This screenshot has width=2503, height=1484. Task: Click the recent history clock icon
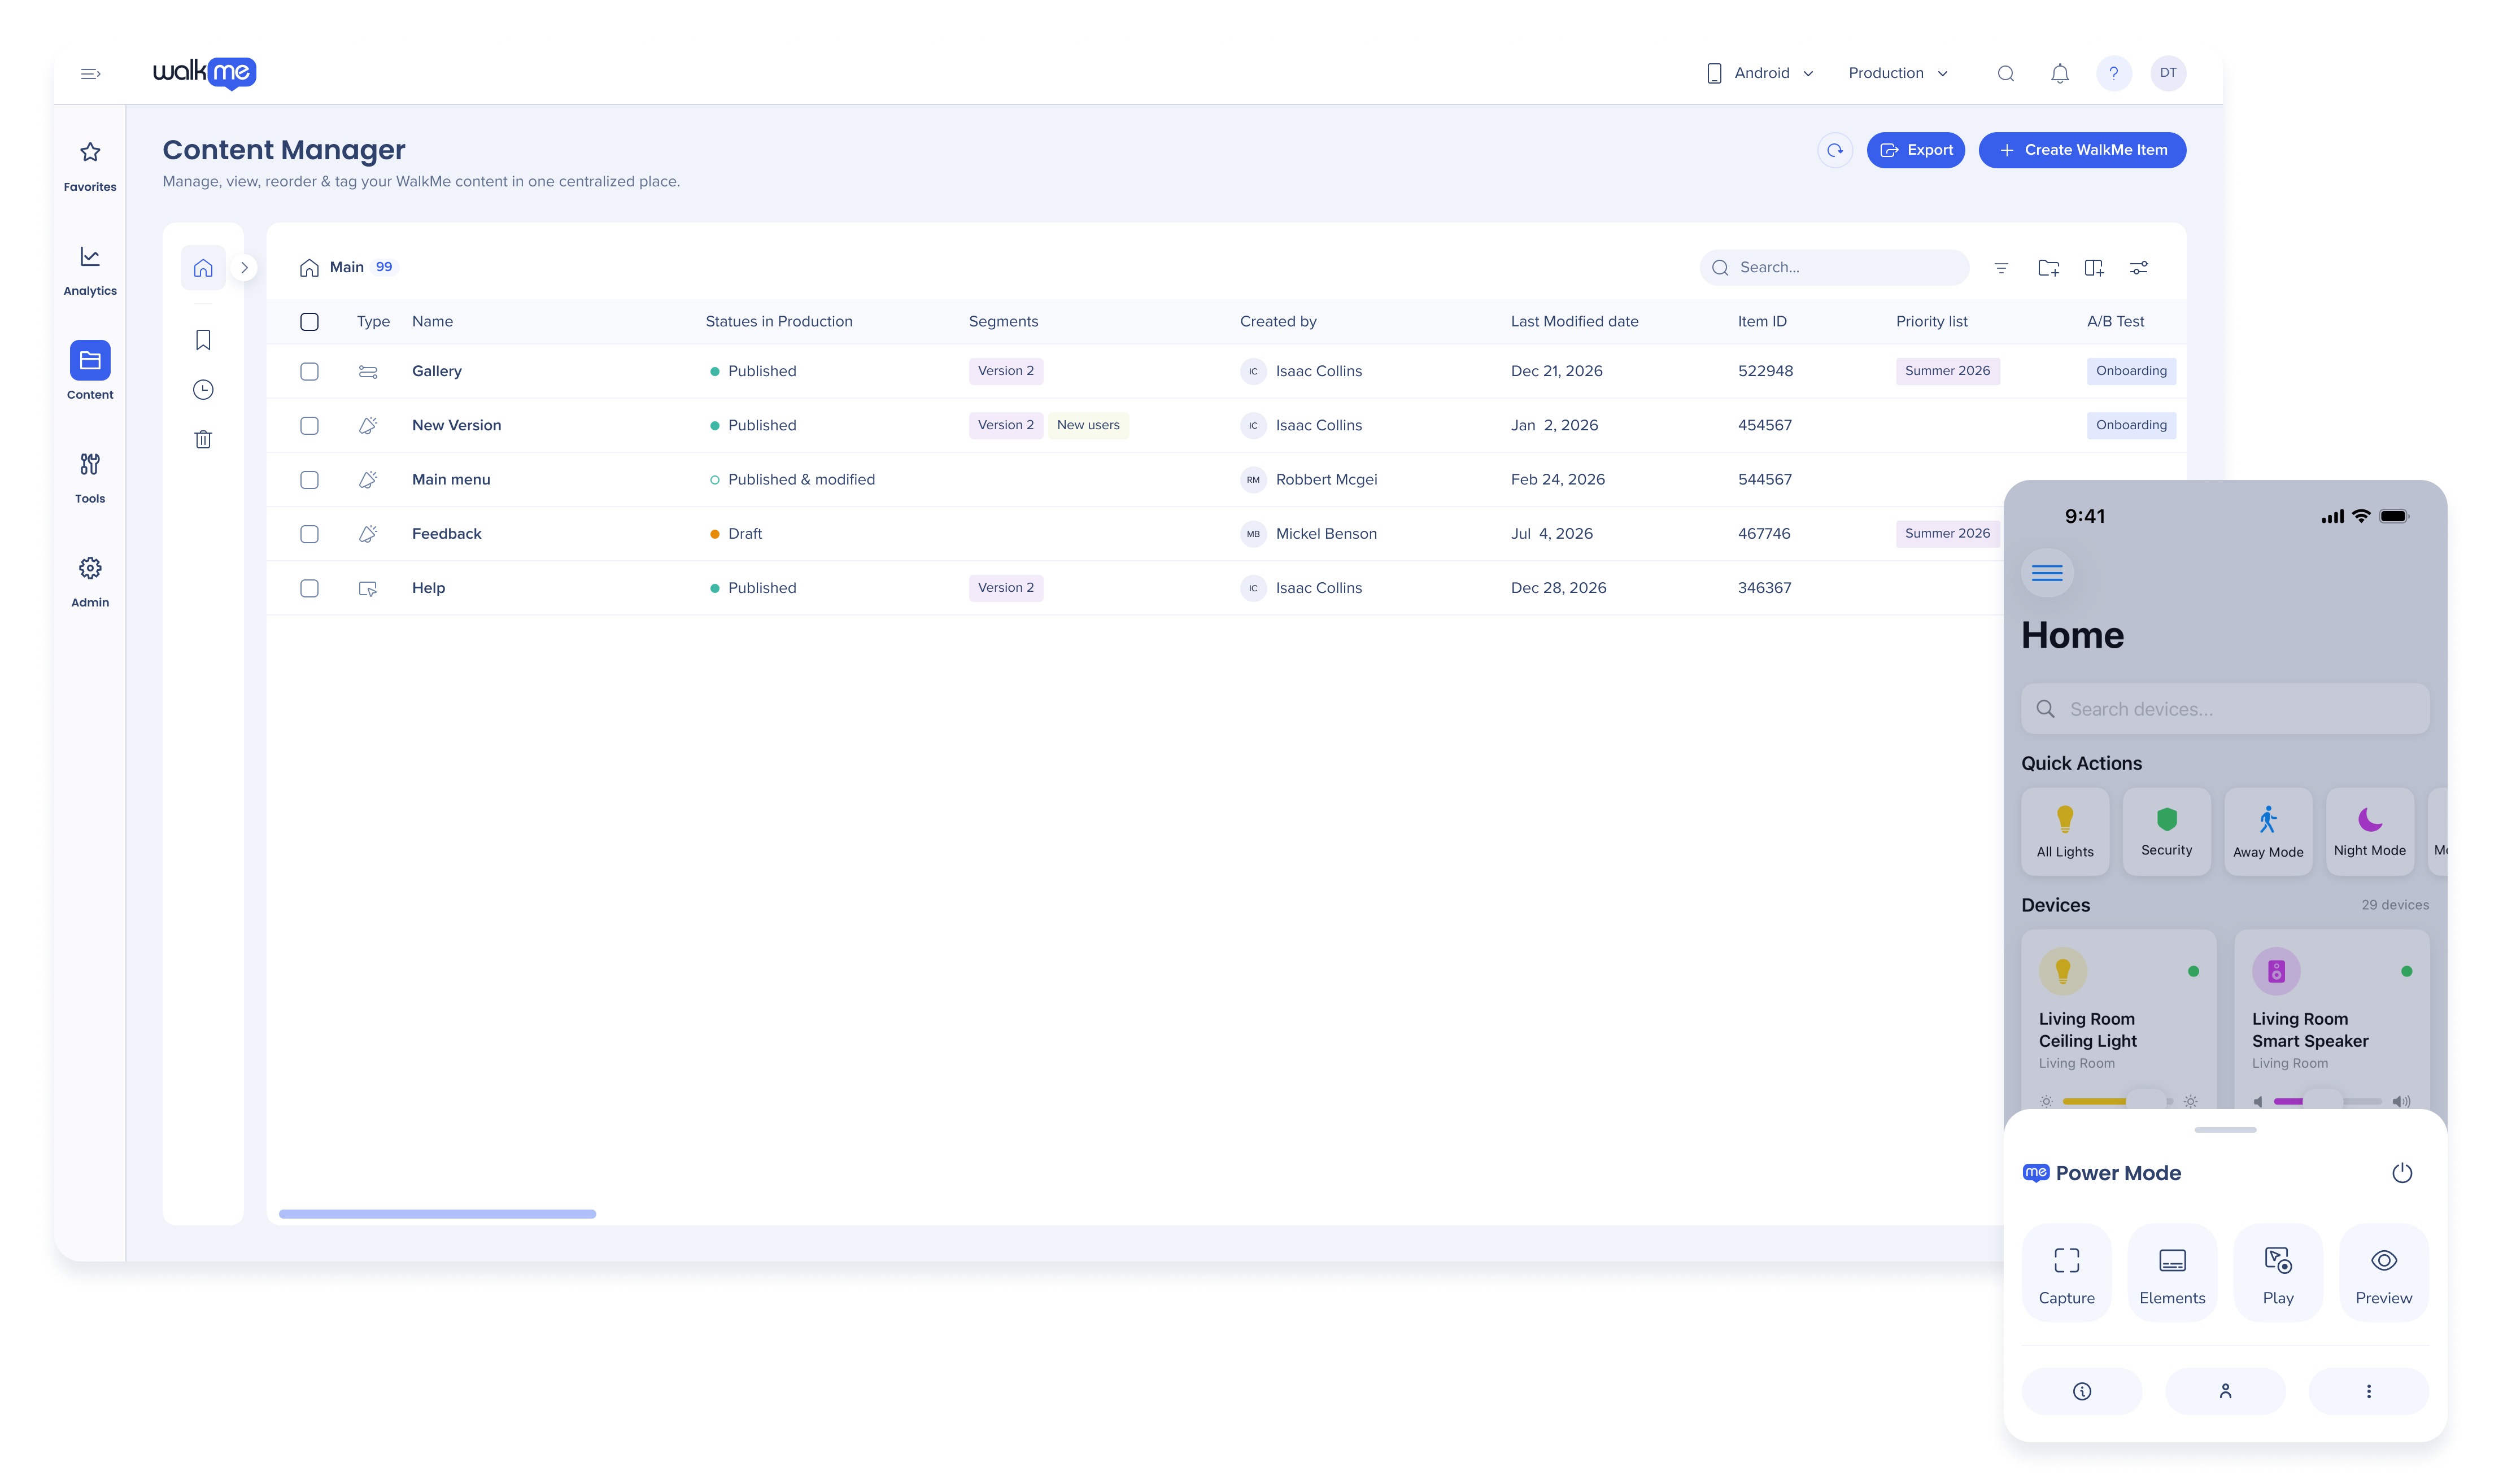203,390
